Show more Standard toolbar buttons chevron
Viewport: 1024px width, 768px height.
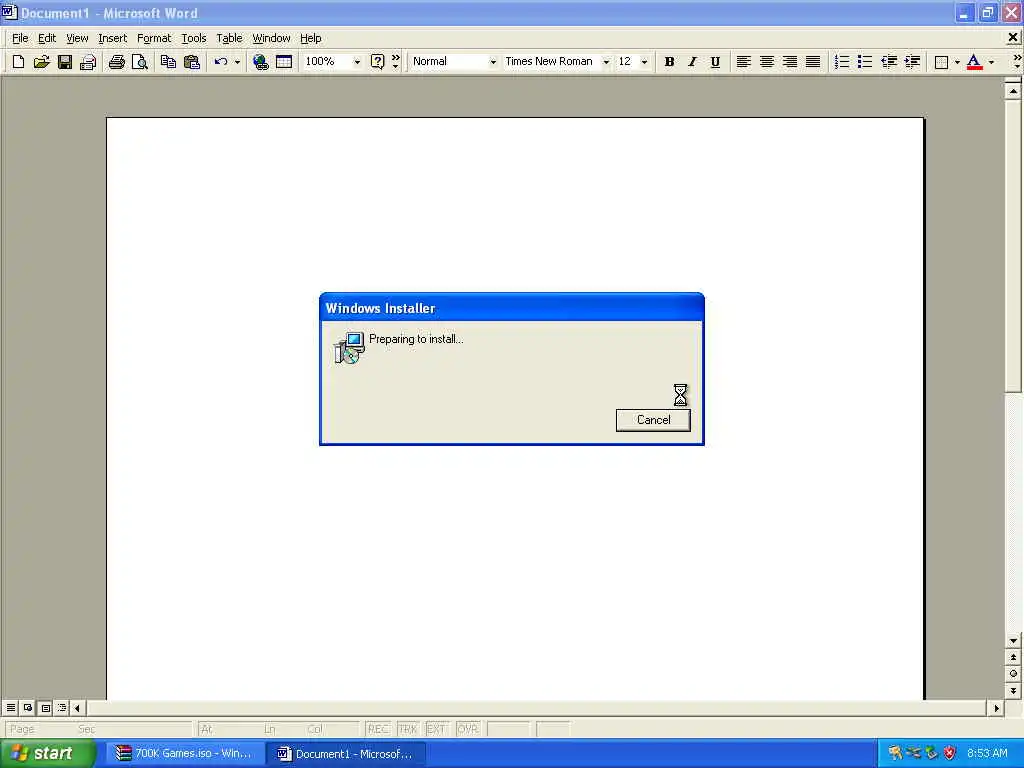click(396, 62)
